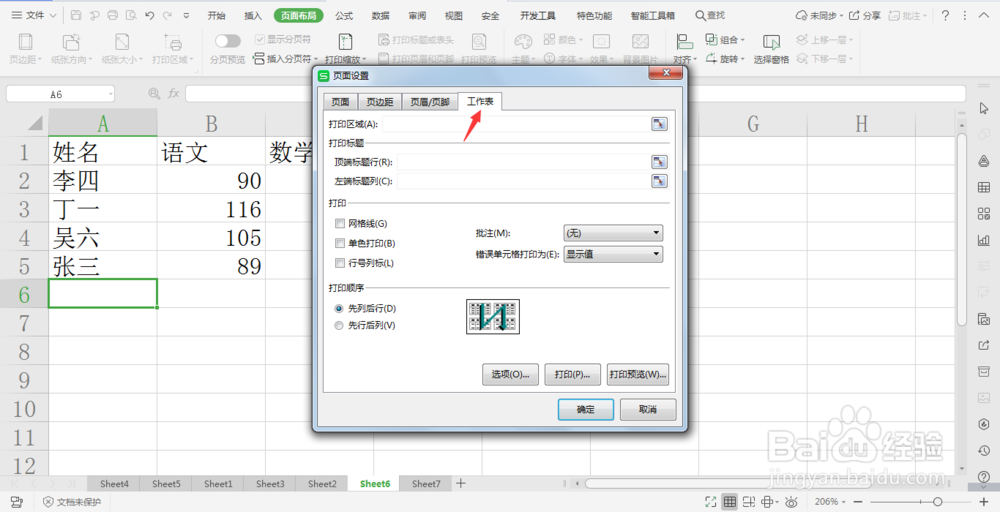This screenshot has width=1000, height=512.
Task: Click the range picker icon for 左端标题列
Action: 659,181
